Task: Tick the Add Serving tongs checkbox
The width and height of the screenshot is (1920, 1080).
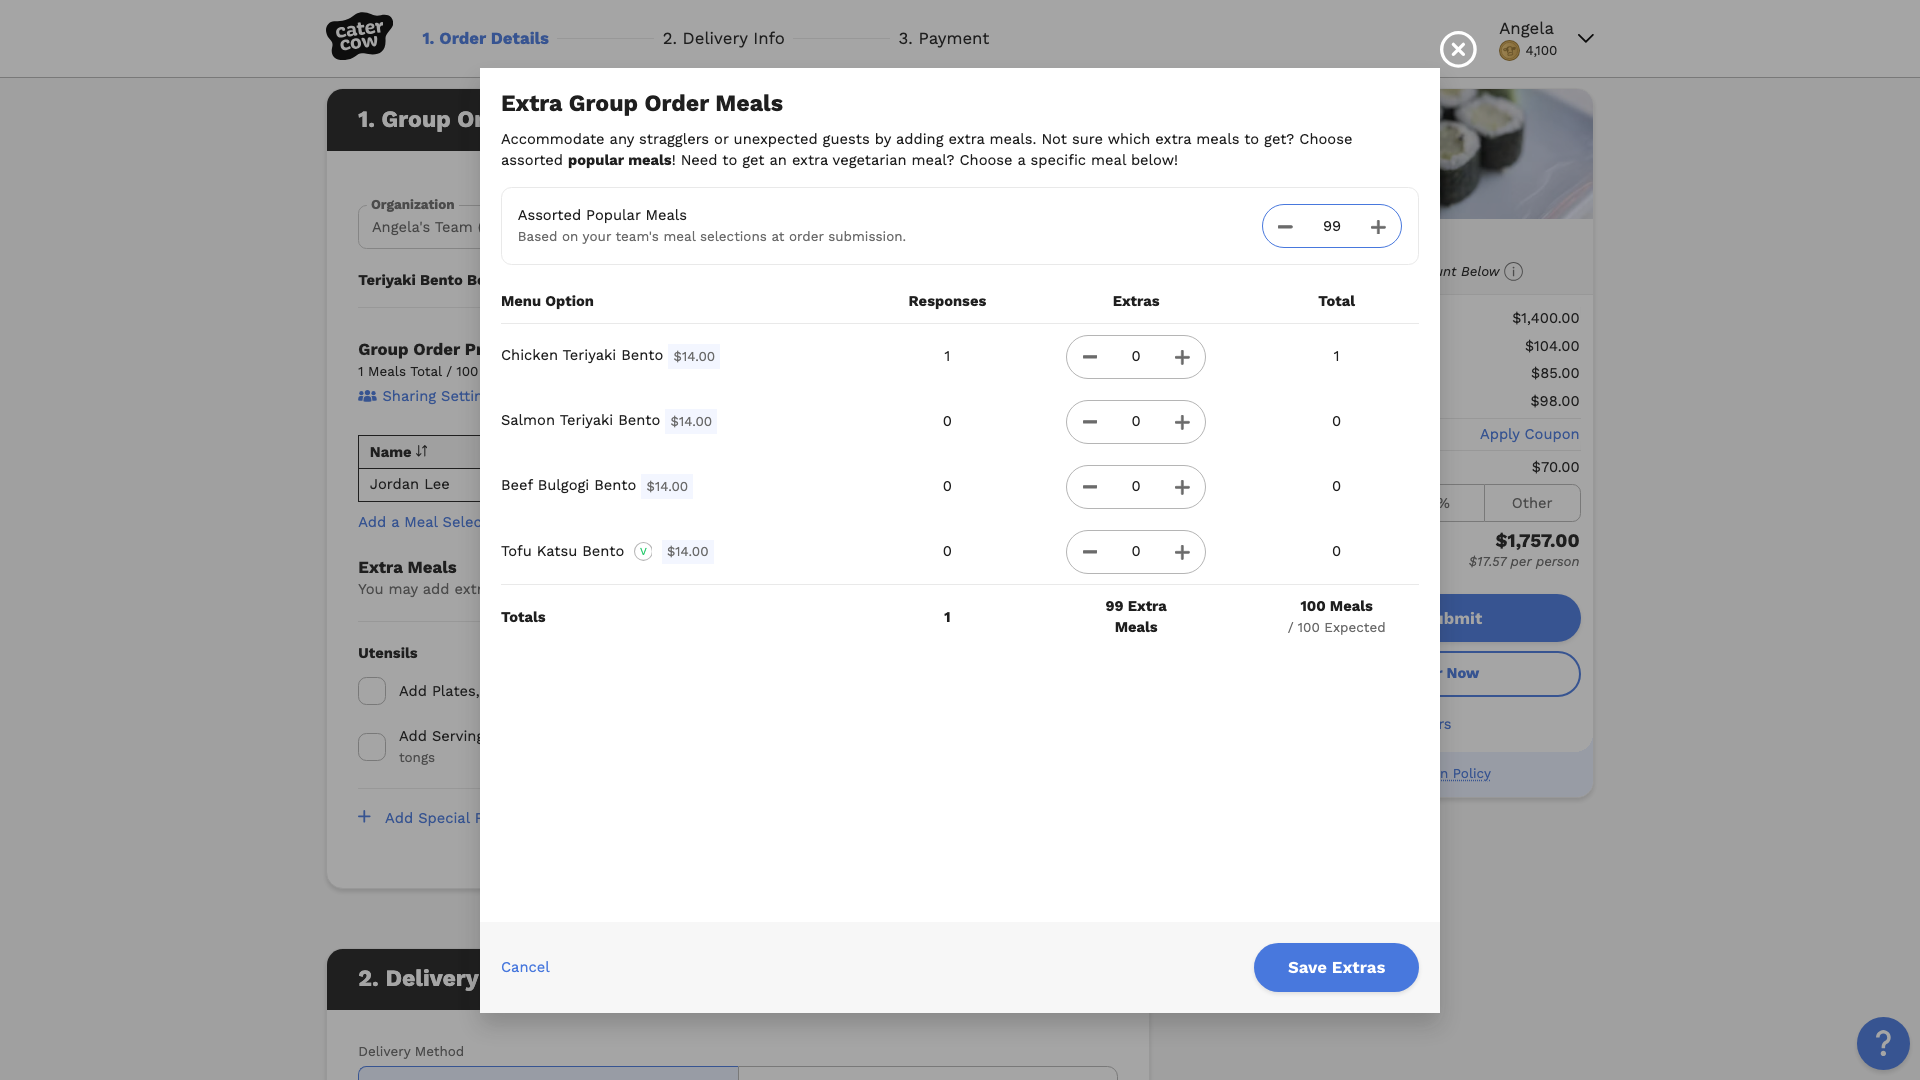Action: coord(372,747)
